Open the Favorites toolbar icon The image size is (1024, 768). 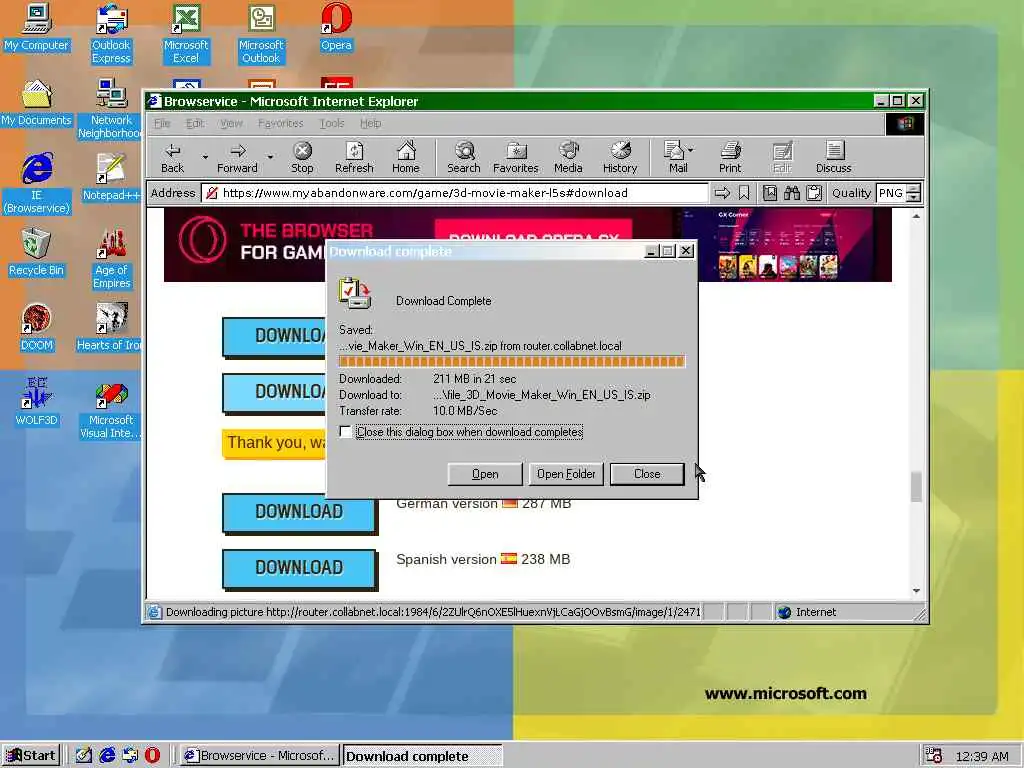tap(516, 151)
